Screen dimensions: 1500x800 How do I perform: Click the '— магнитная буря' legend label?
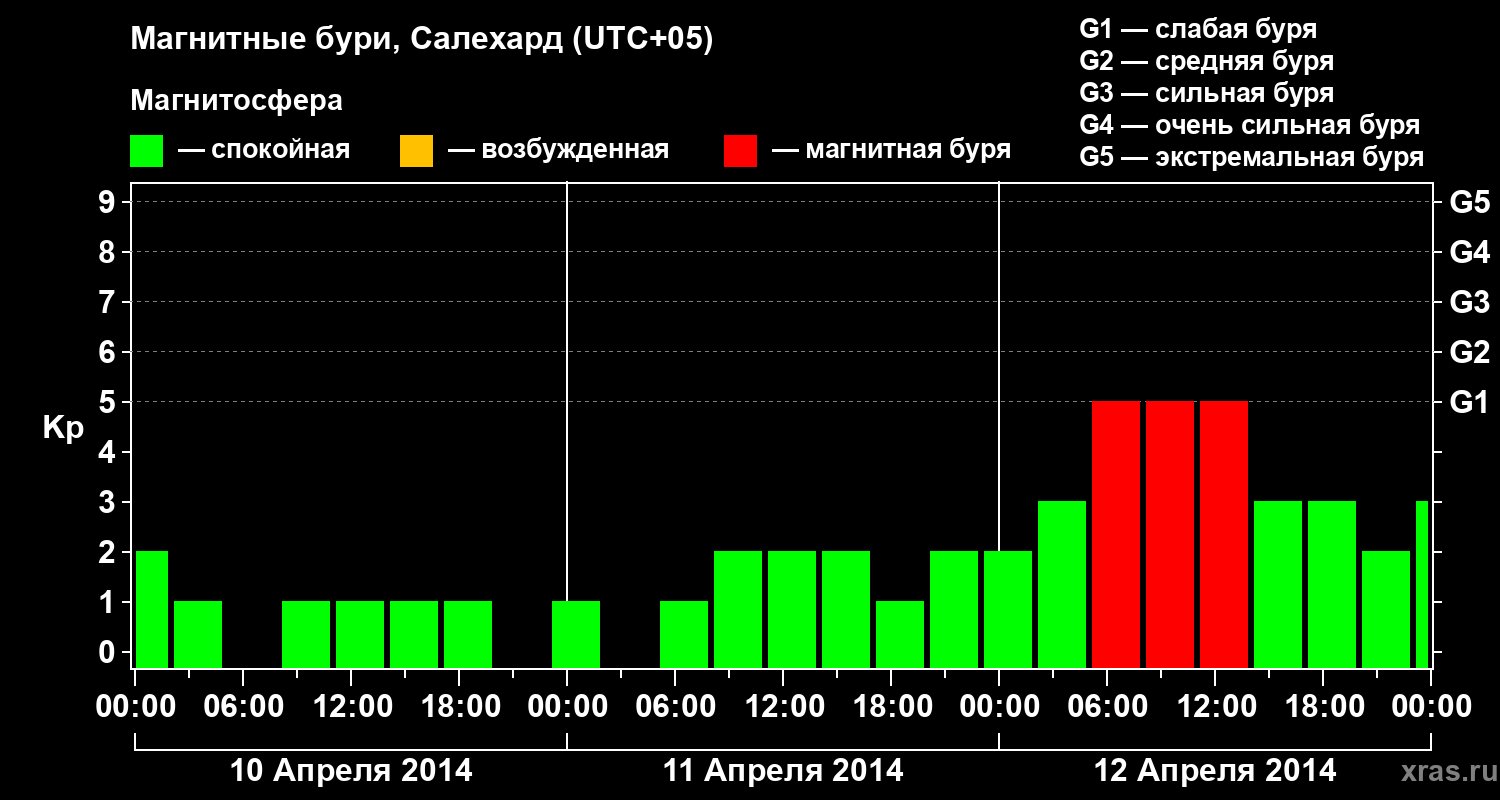click(x=891, y=150)
